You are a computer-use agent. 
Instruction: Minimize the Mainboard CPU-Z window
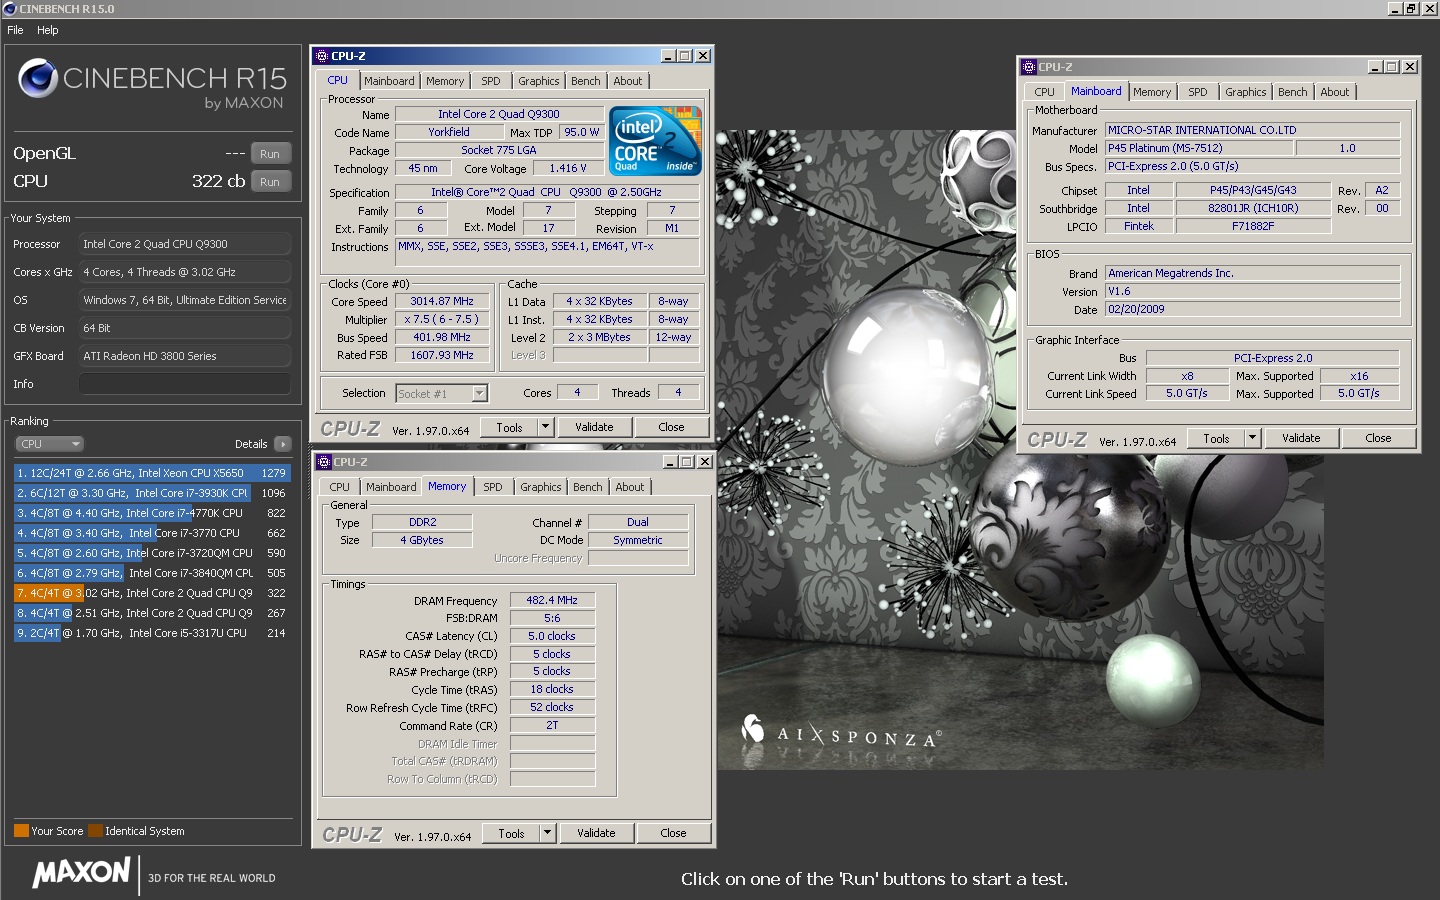(1375, 67)
